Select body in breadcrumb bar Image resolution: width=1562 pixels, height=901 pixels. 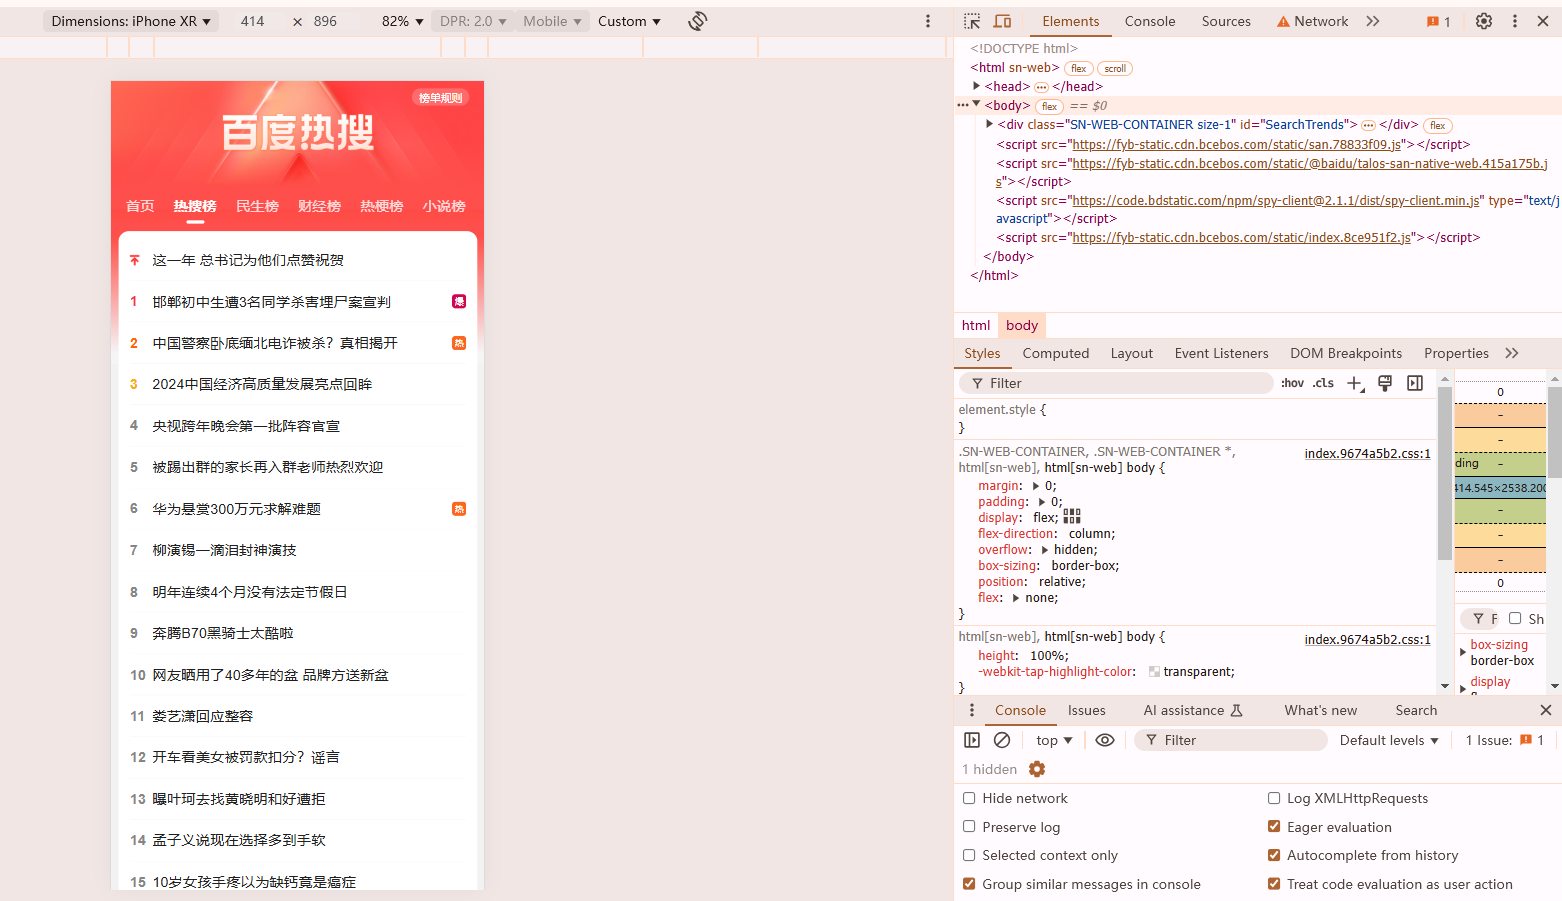(x=1022, y=325)
